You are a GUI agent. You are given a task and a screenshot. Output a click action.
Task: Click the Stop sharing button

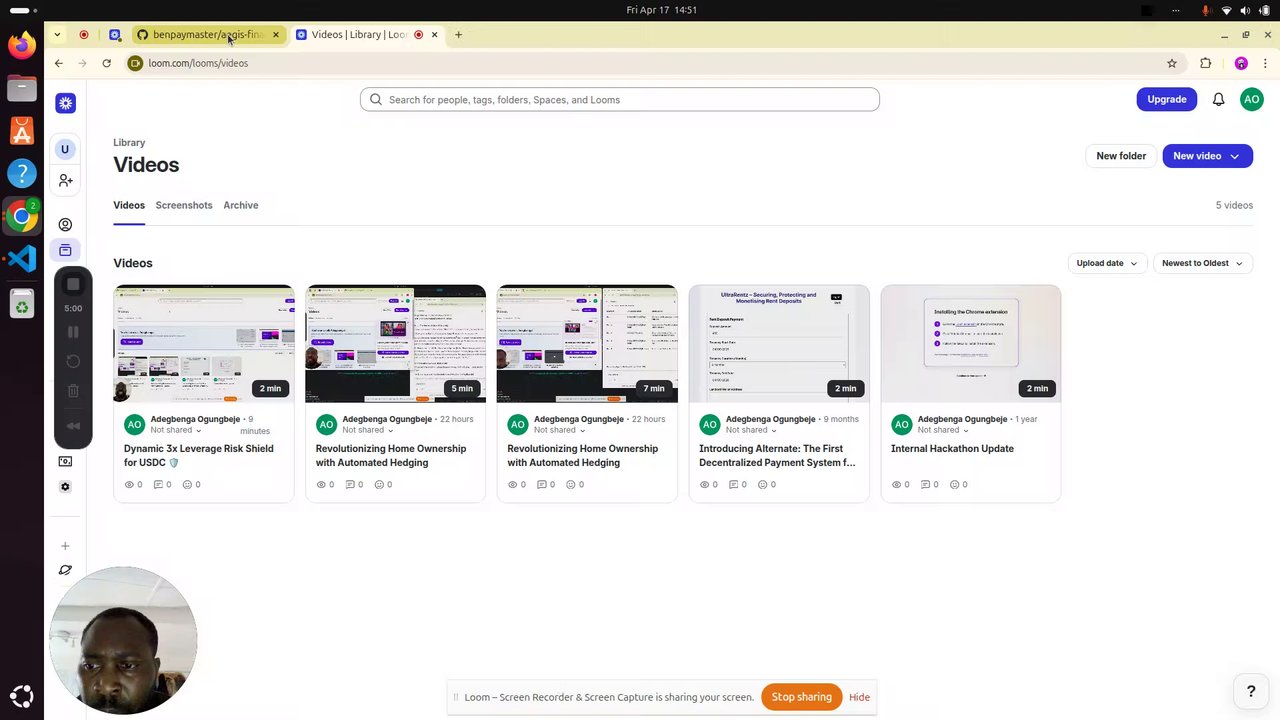[x=801, y=697]
